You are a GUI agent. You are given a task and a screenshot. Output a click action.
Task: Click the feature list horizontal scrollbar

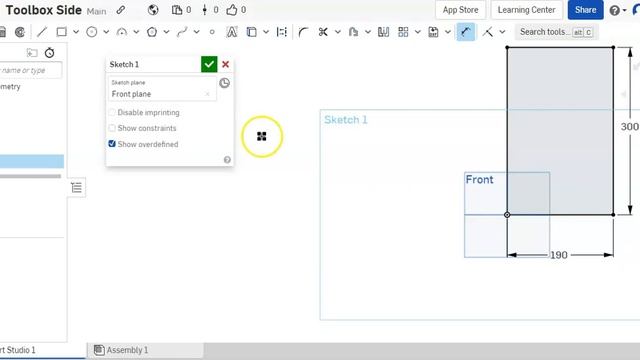[x=30, y=176]
